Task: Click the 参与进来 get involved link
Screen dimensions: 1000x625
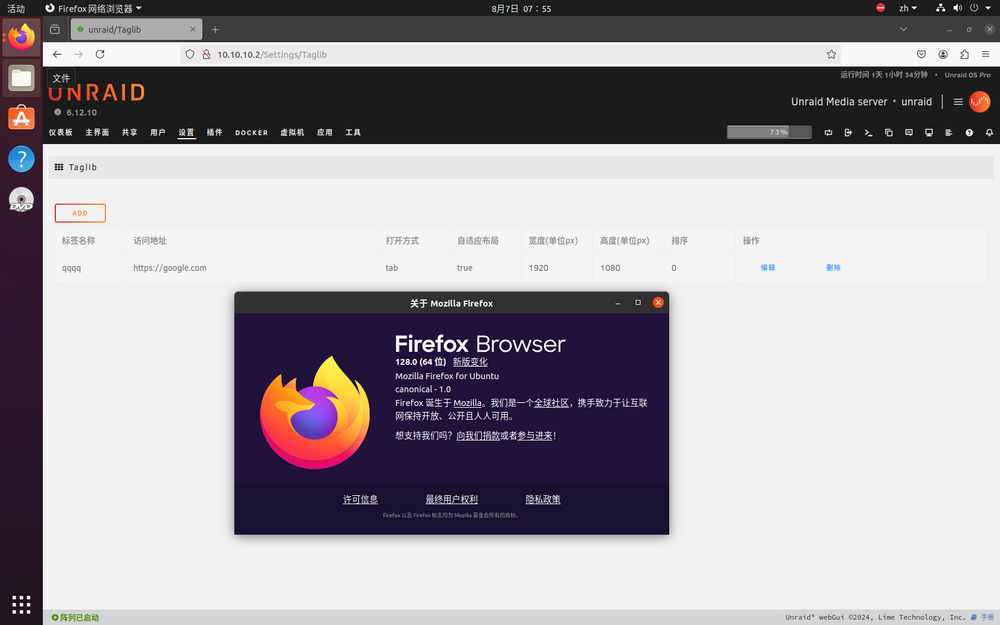Action: 535,436
